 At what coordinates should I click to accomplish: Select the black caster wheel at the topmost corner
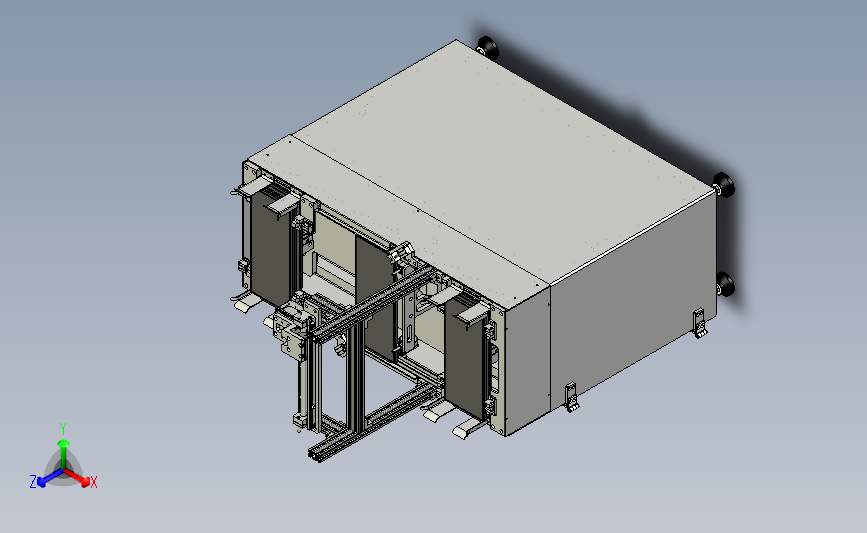pyautogui.click(x=488, y=48)
